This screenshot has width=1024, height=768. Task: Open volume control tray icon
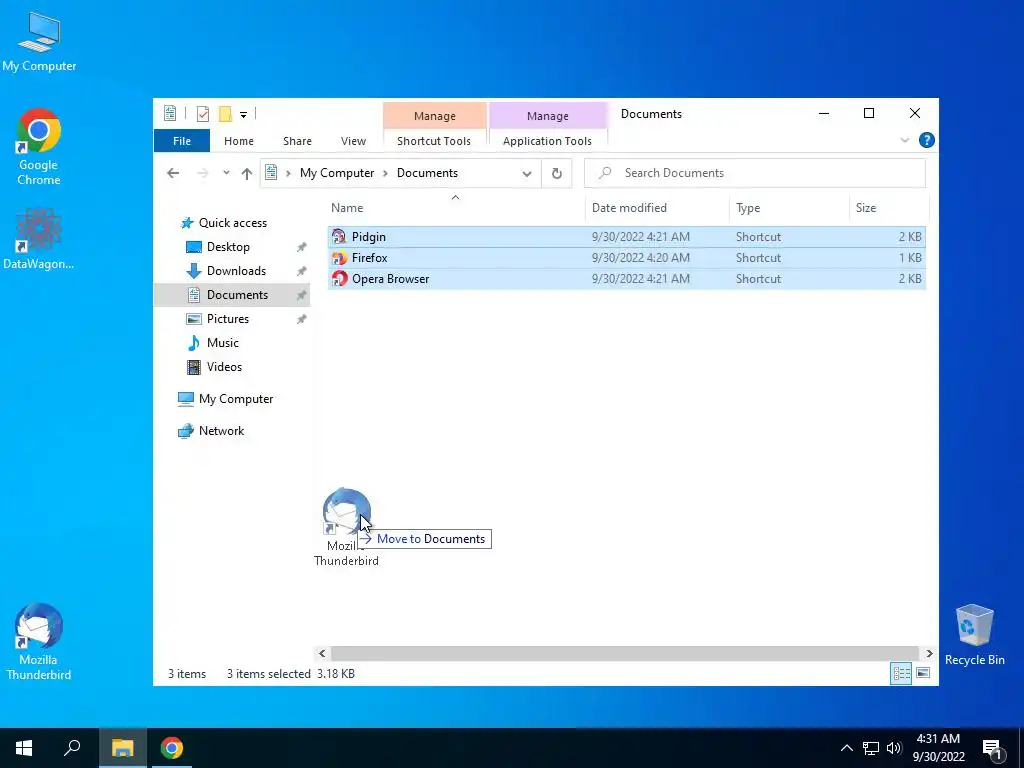(894, 748)
